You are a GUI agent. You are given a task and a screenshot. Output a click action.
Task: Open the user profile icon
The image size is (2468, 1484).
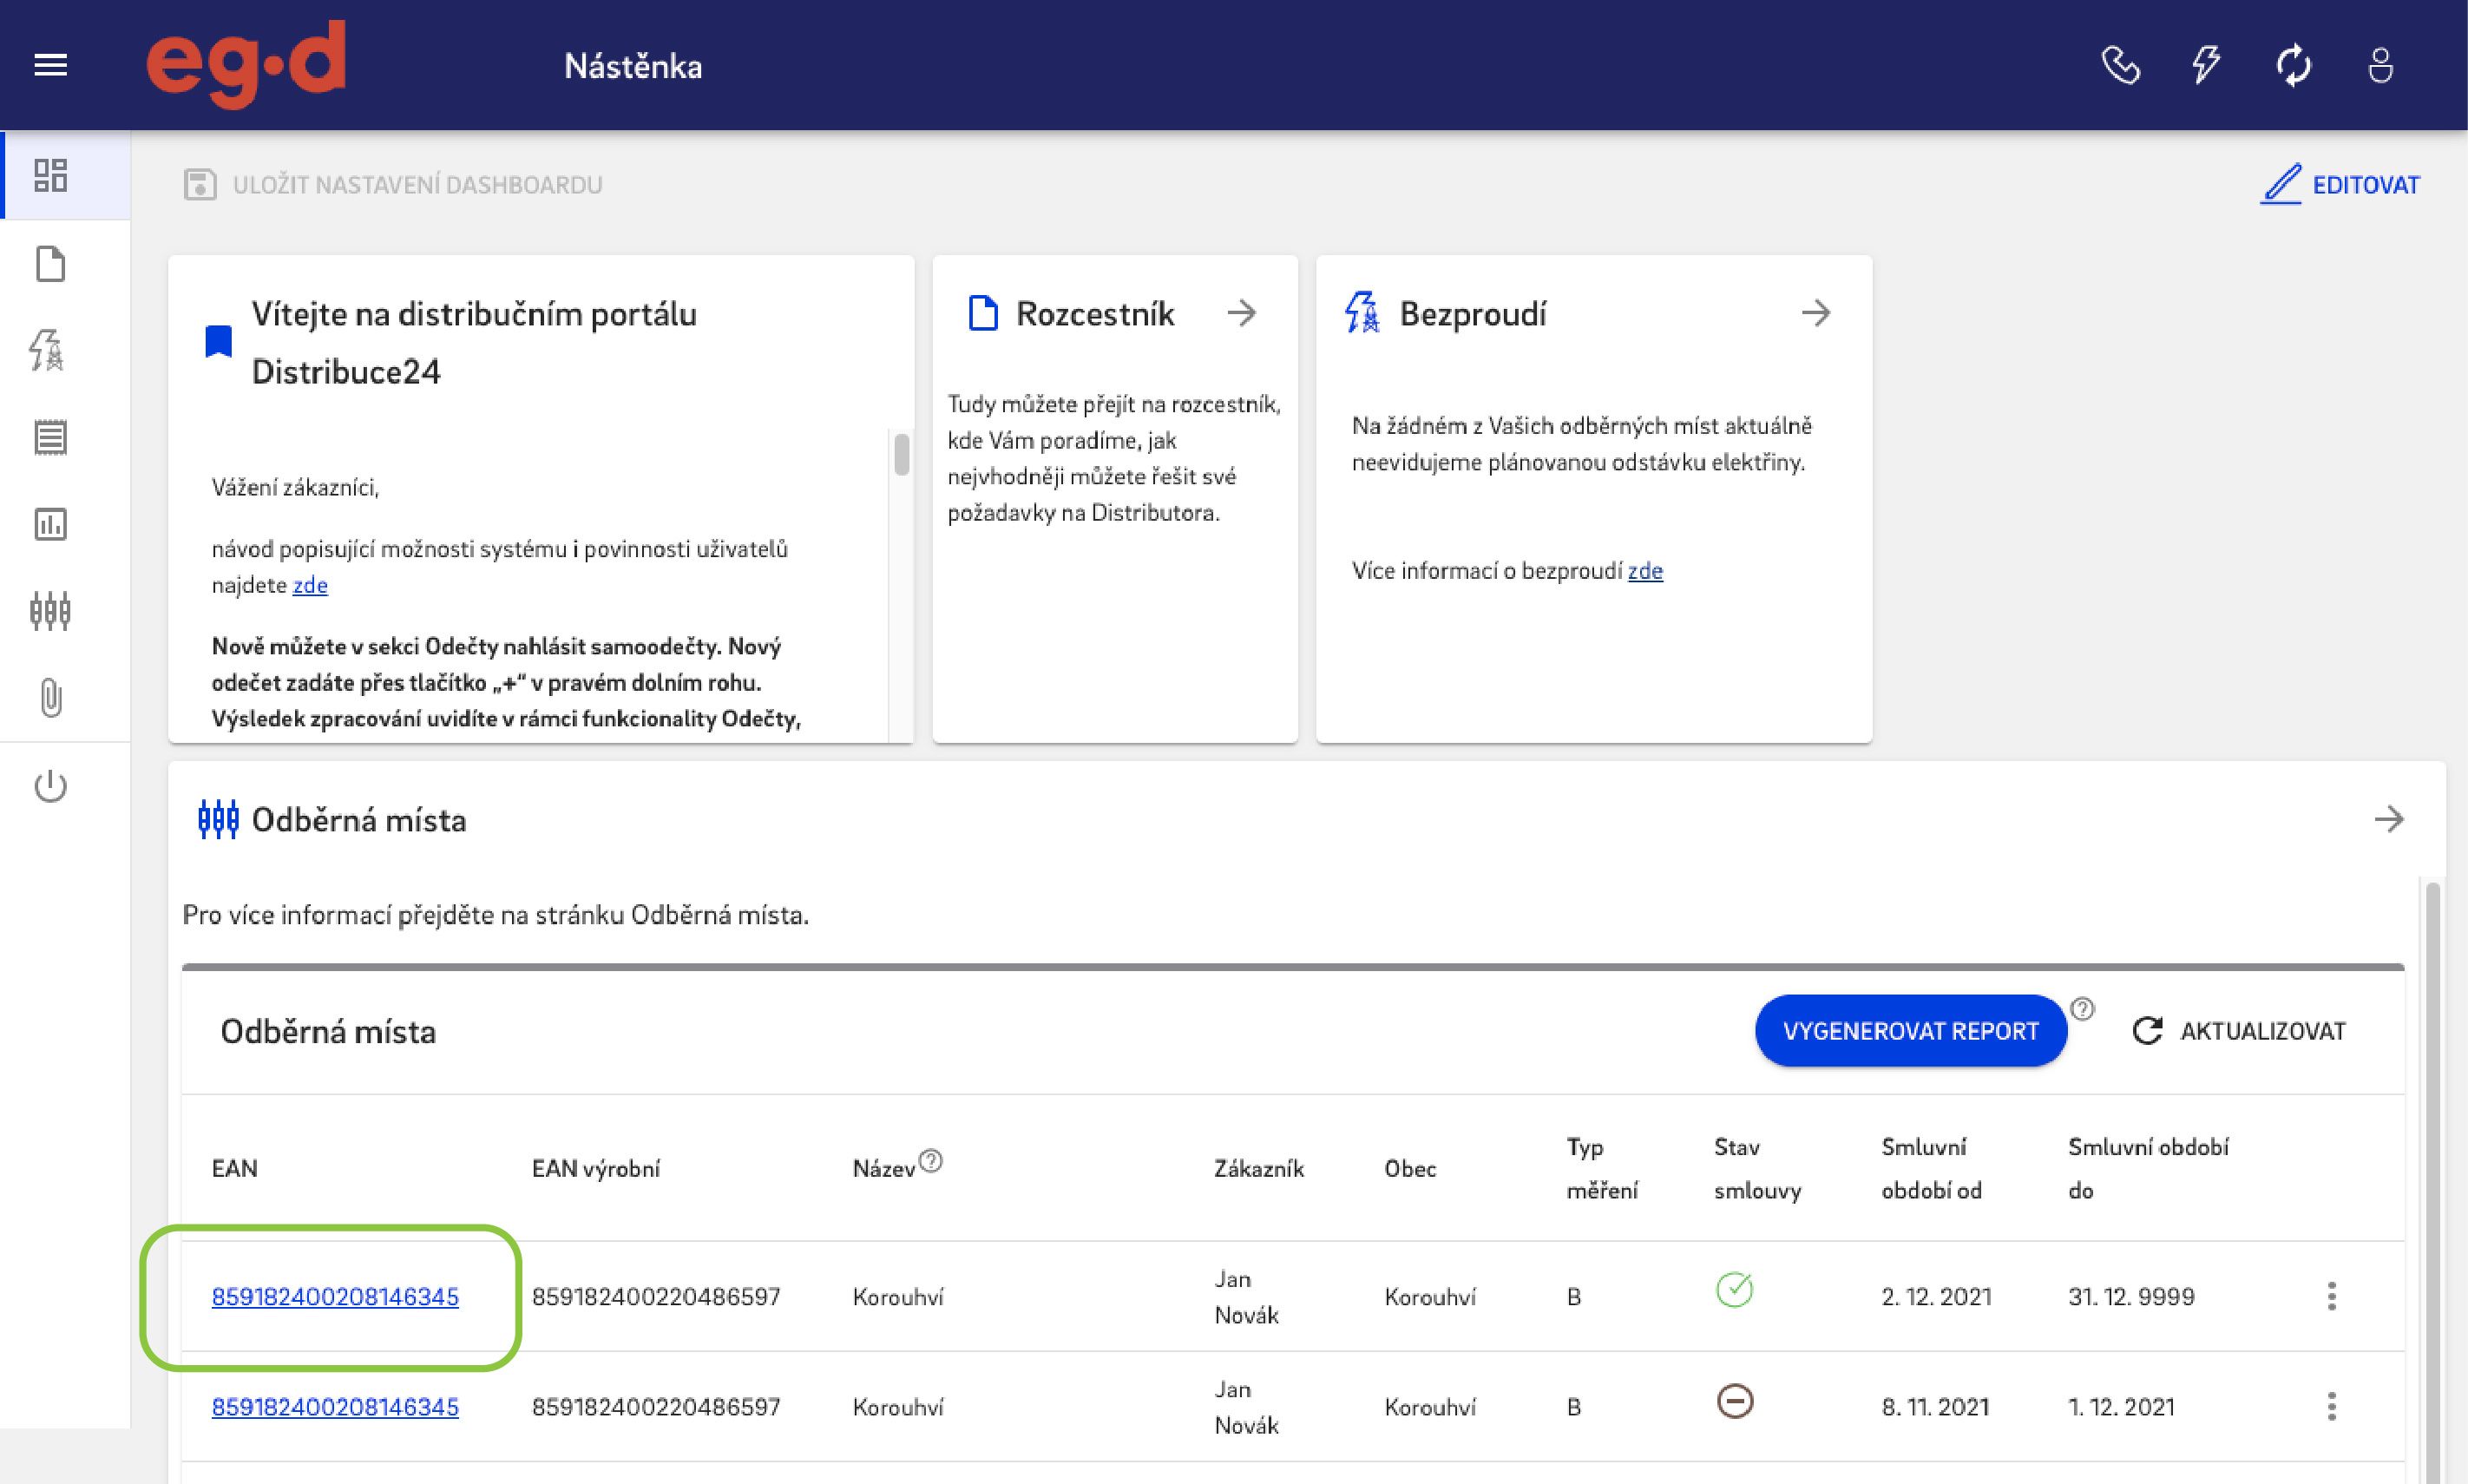coord(2381,66)
